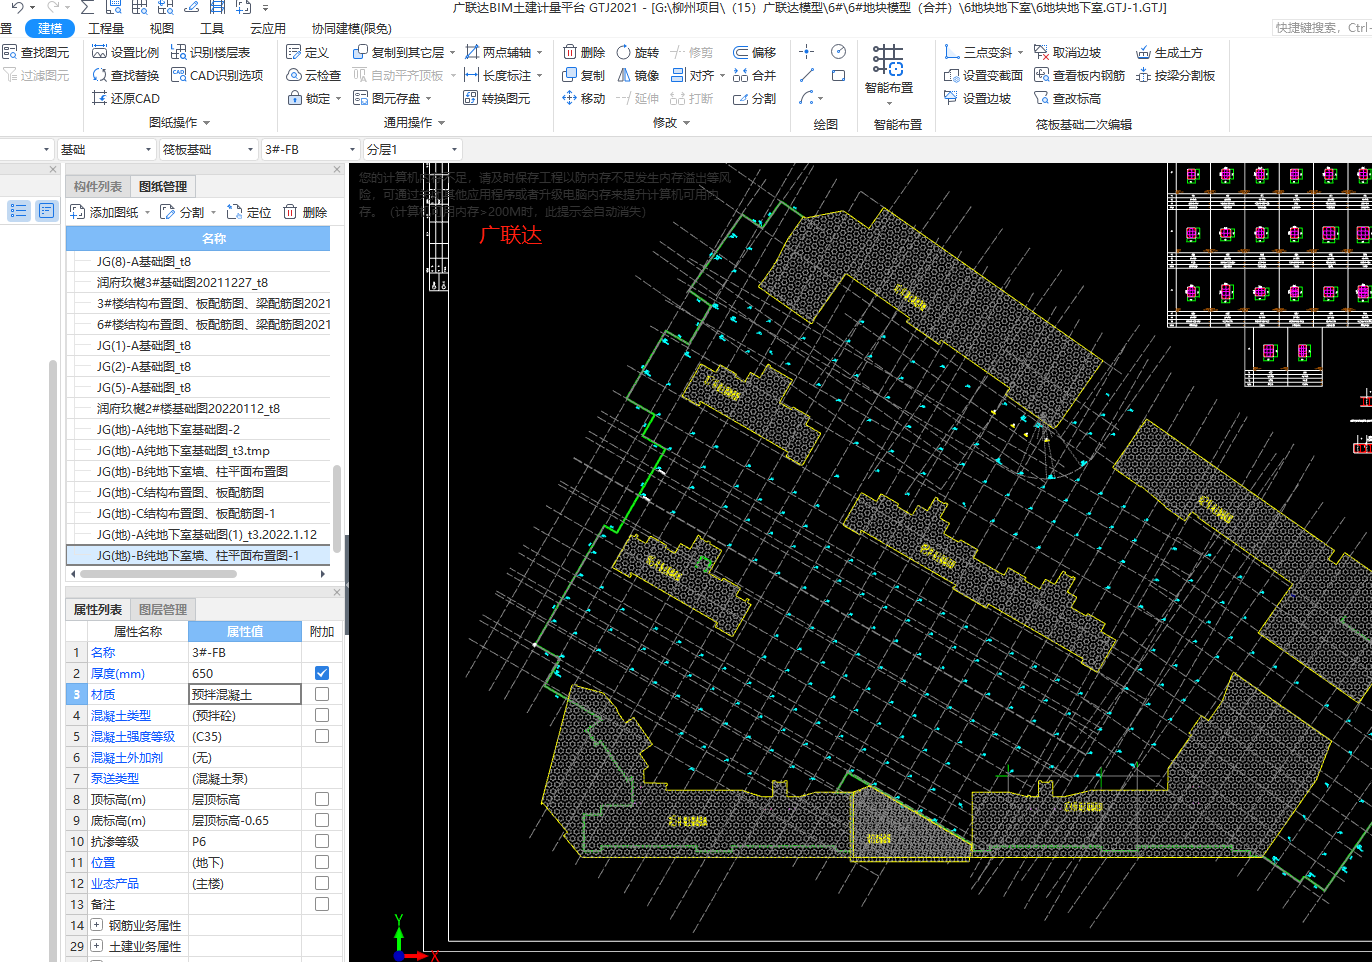Click the 转换图元 tool
1372x962 pixels.
pyautogui.click(x=496, y=98)
